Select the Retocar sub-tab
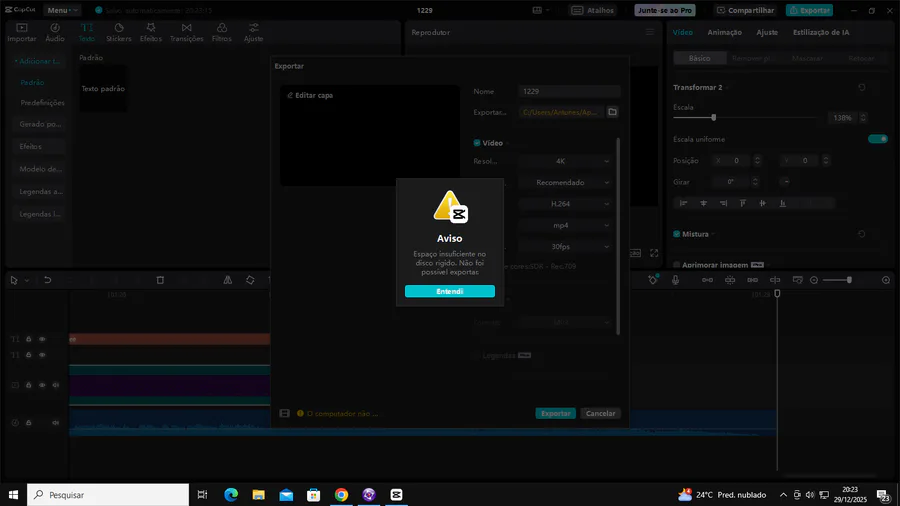 tap(861, 59)
